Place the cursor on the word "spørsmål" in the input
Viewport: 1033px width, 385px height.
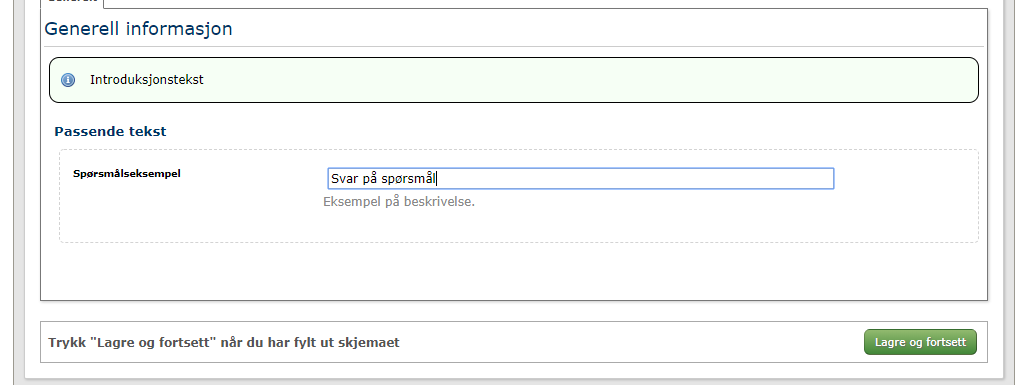[408, 179]
